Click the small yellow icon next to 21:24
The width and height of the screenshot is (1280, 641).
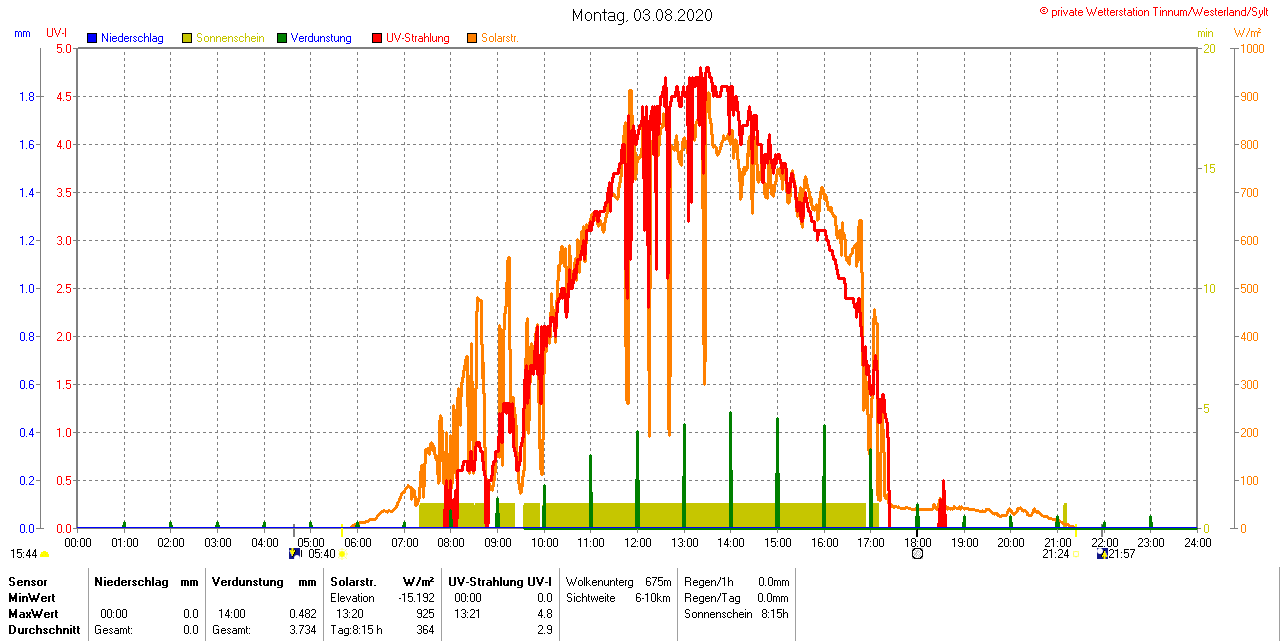click(1076, 553)
